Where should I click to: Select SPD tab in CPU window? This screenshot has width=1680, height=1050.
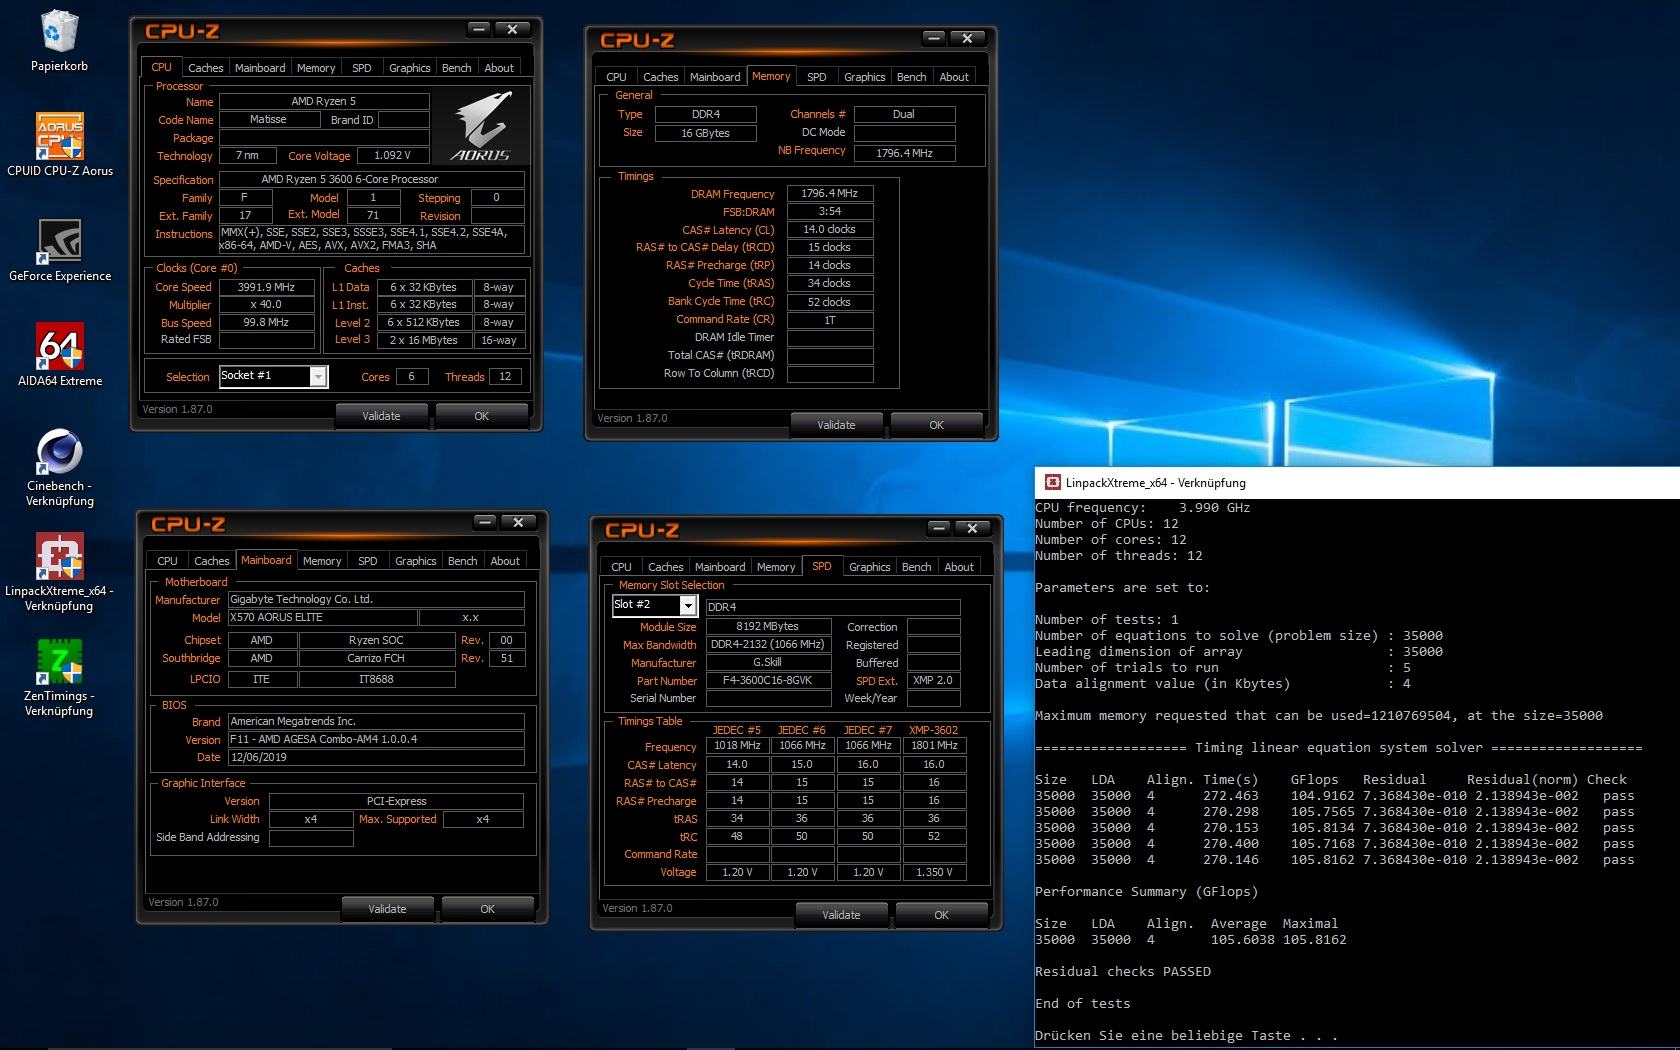[362, 68]
